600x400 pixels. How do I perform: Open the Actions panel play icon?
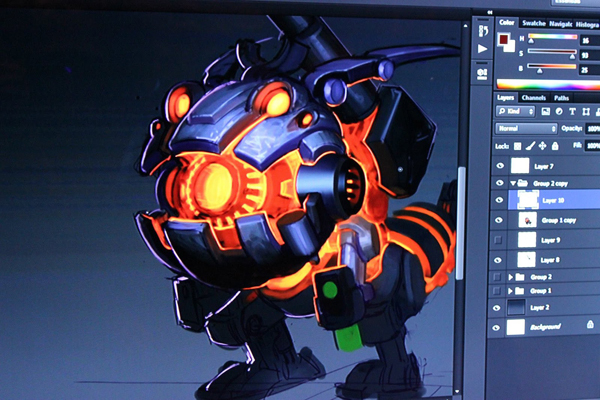point(483,49)
